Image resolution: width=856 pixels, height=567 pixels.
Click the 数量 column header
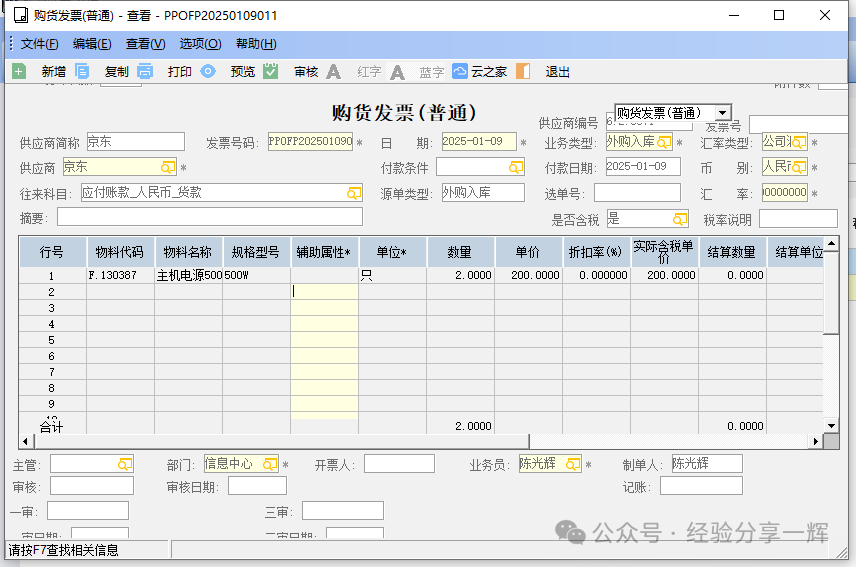(x=460, y=252)
